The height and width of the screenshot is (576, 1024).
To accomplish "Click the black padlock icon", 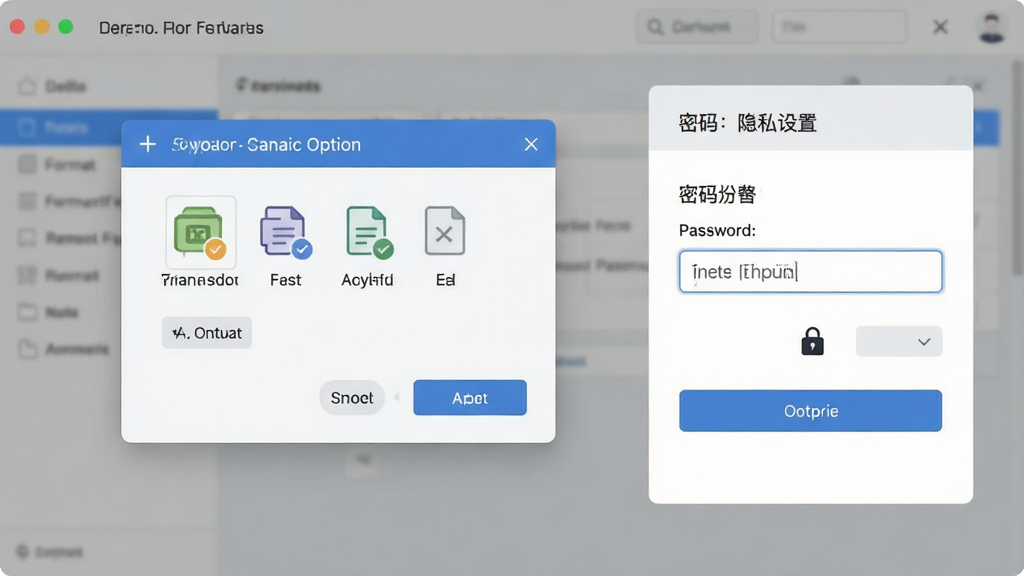I will coord(812,341).
